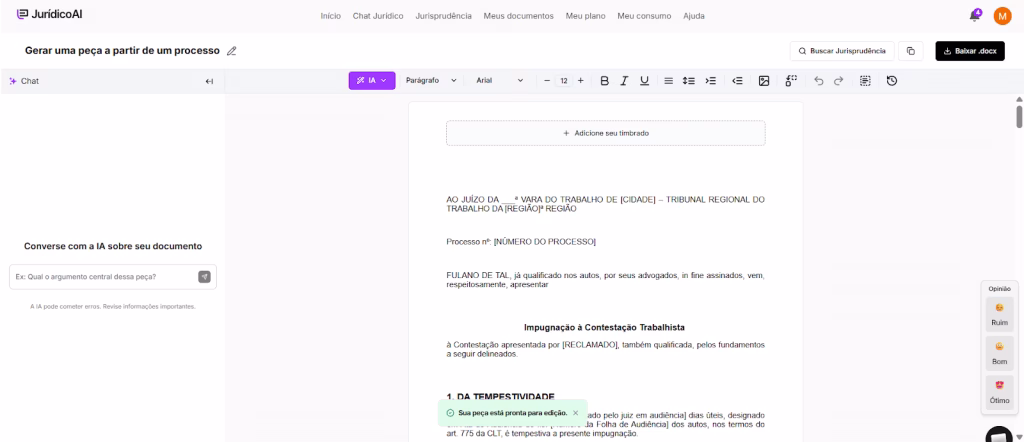Viewport: 1024px width, 442px height.
Task: Open text alignment options
Action: [668, 81]
